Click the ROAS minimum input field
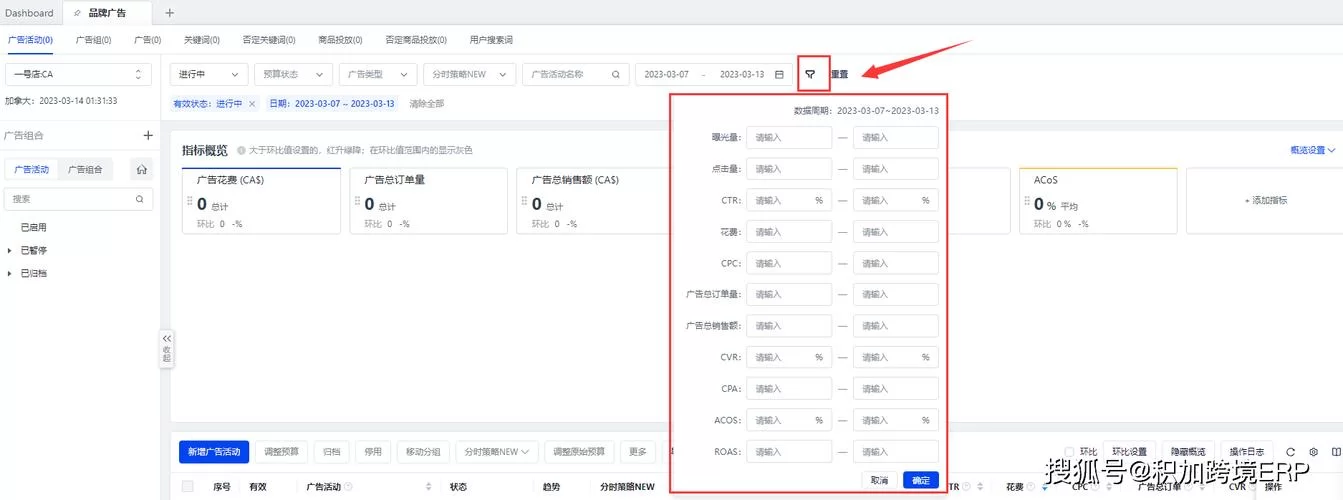1343x500 pixels. (x=789, y=451)
